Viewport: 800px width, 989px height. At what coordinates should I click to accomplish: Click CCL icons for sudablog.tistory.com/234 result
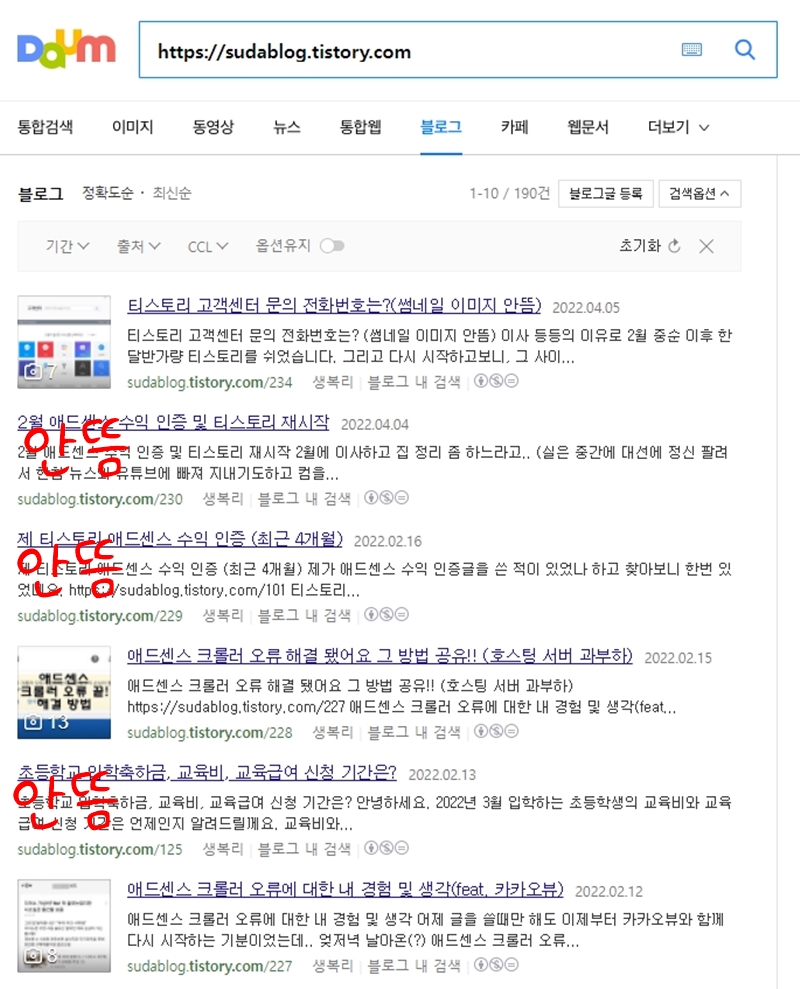click(496, 381)
